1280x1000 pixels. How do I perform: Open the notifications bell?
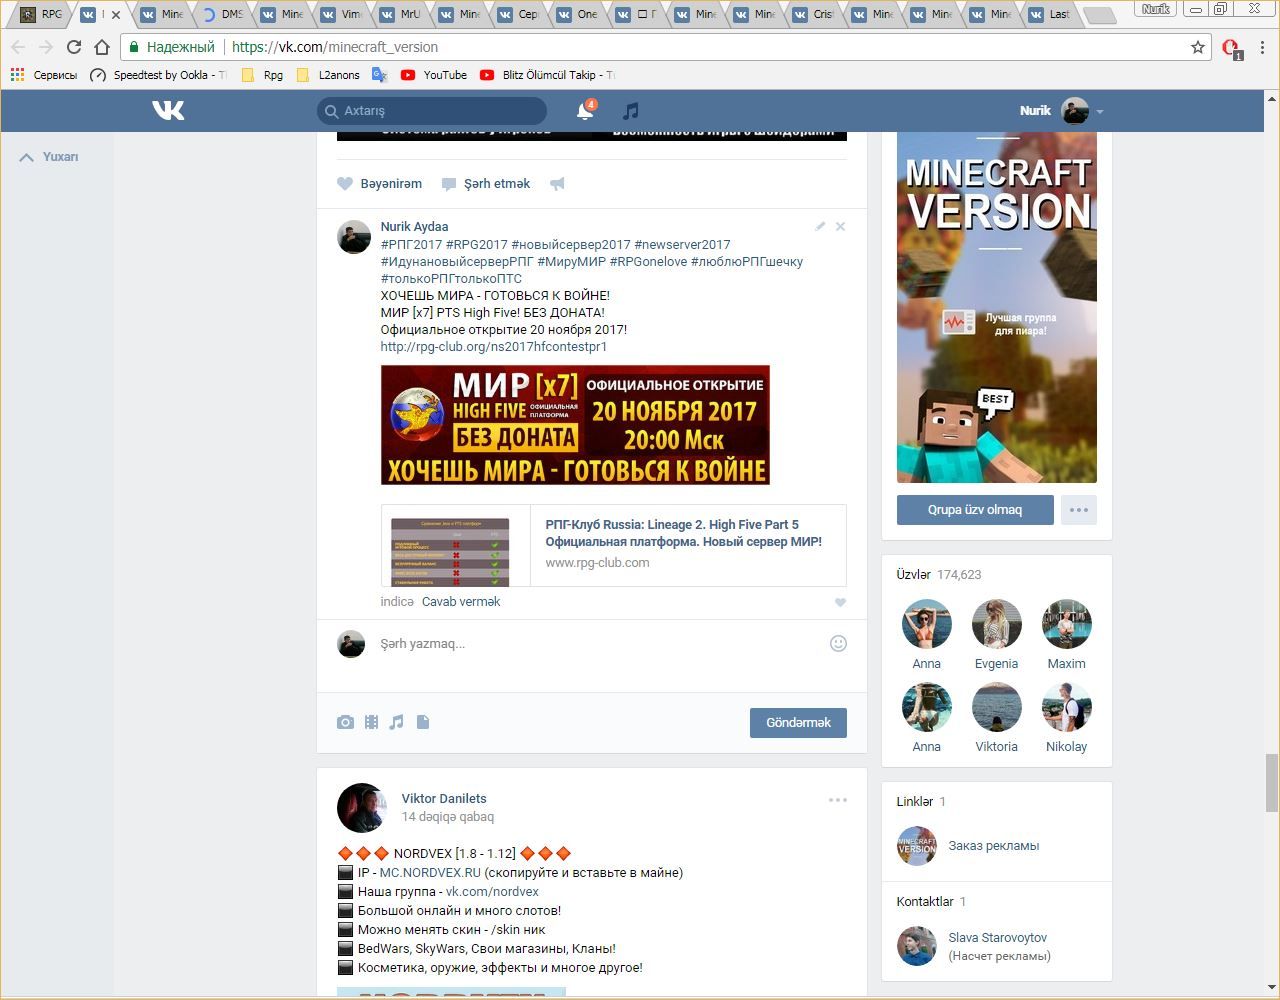click(585, 111)
